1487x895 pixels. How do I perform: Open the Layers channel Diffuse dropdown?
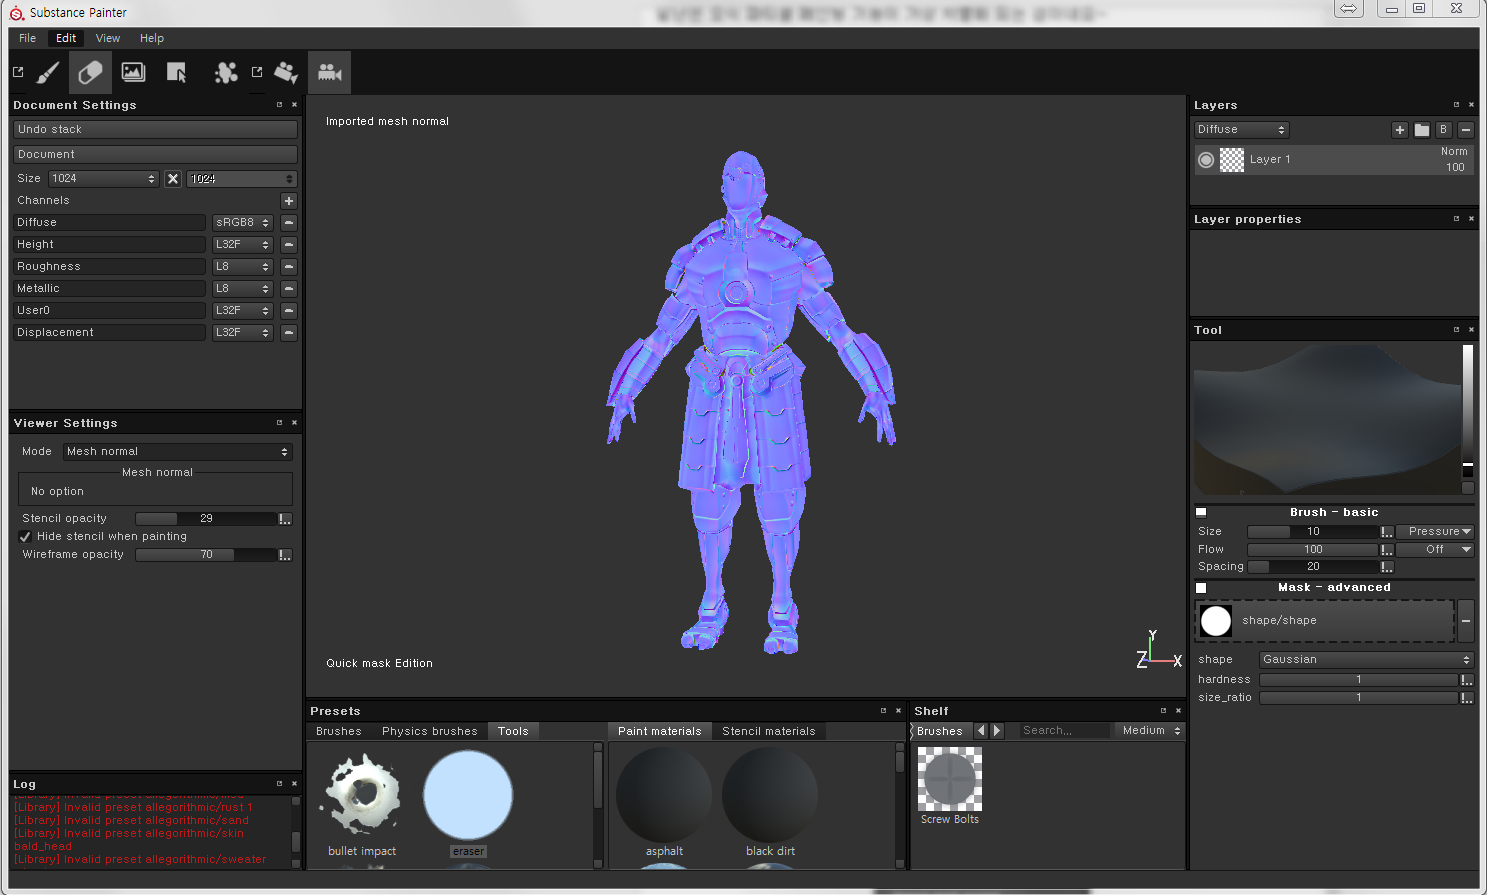click(1241, 130)
